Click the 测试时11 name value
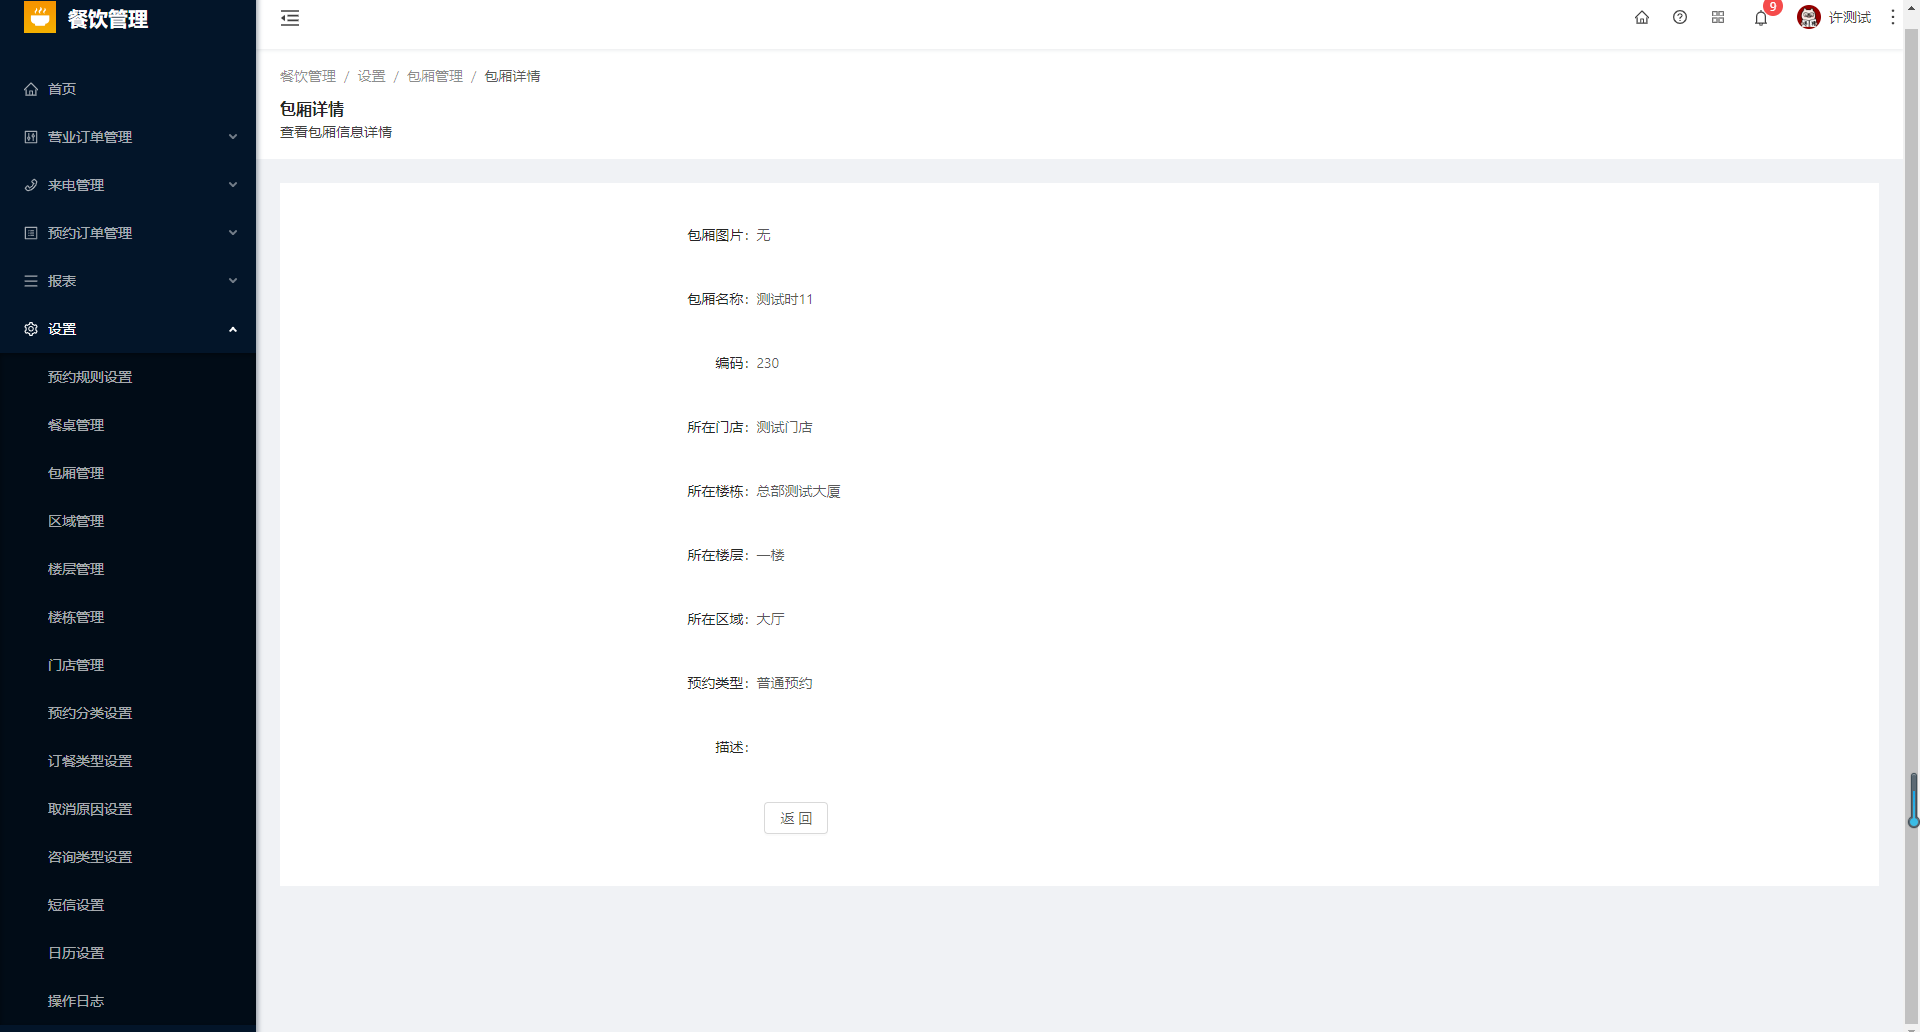Viewport: 1920px width, 1032px height. click(x=785, y=299)
